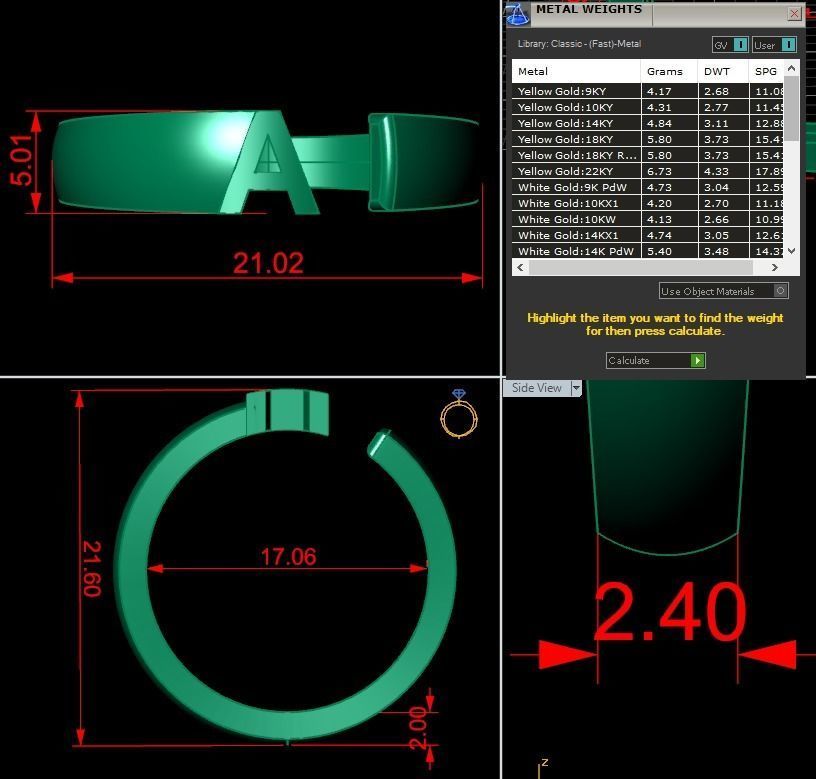Click the Metal Weights panel logo icon

(517, 14)
